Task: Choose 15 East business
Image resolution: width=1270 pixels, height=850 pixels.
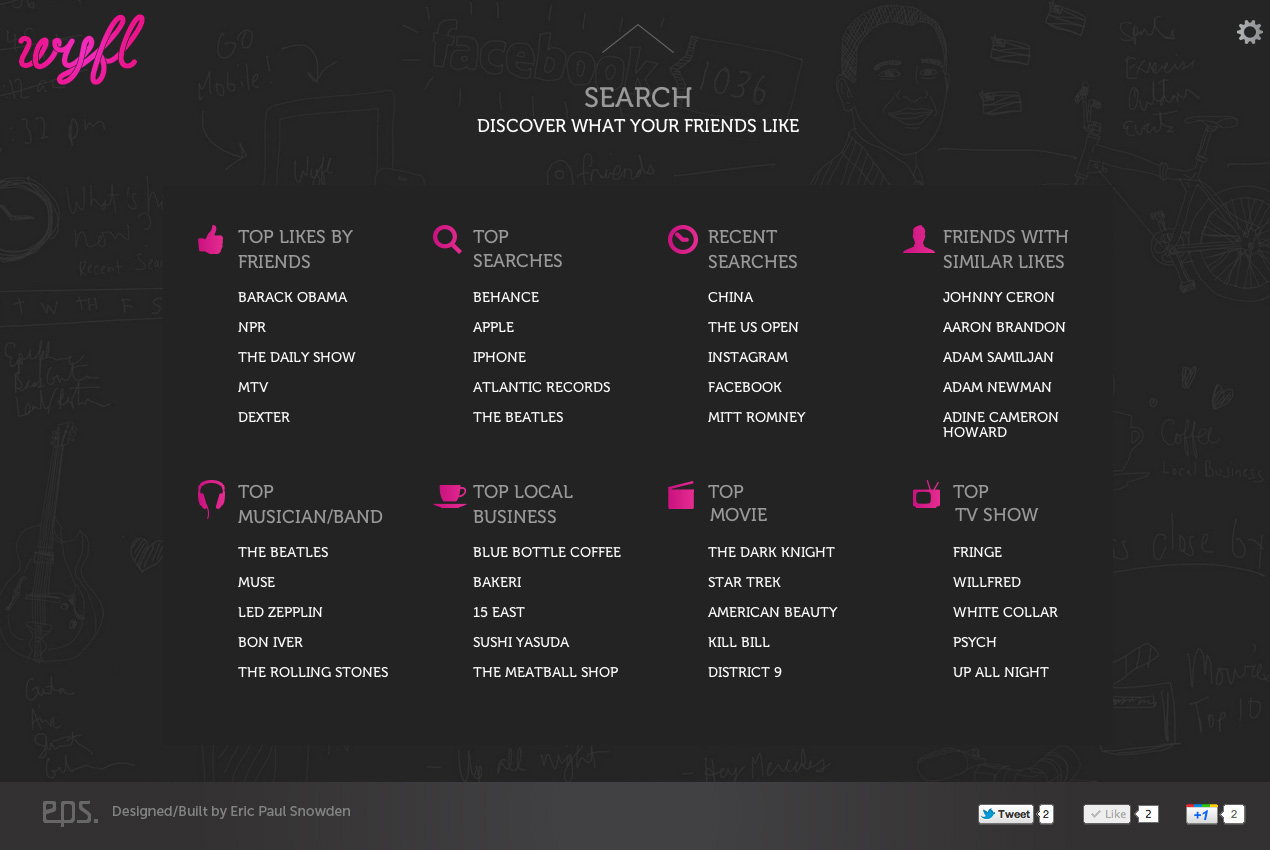Action: [x=499, y=612]
